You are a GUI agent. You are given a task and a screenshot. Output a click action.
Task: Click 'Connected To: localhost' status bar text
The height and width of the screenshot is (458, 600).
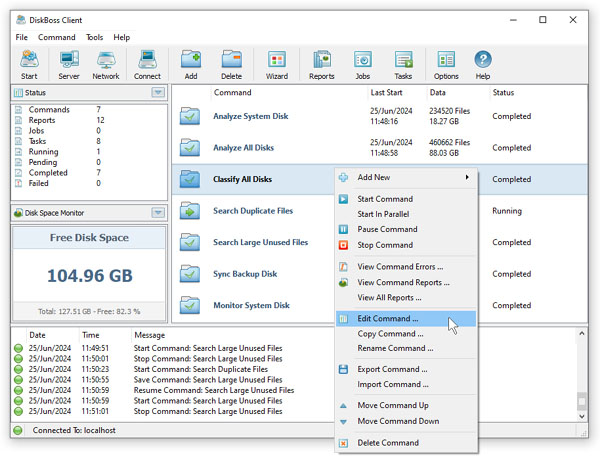pos(74,430)
